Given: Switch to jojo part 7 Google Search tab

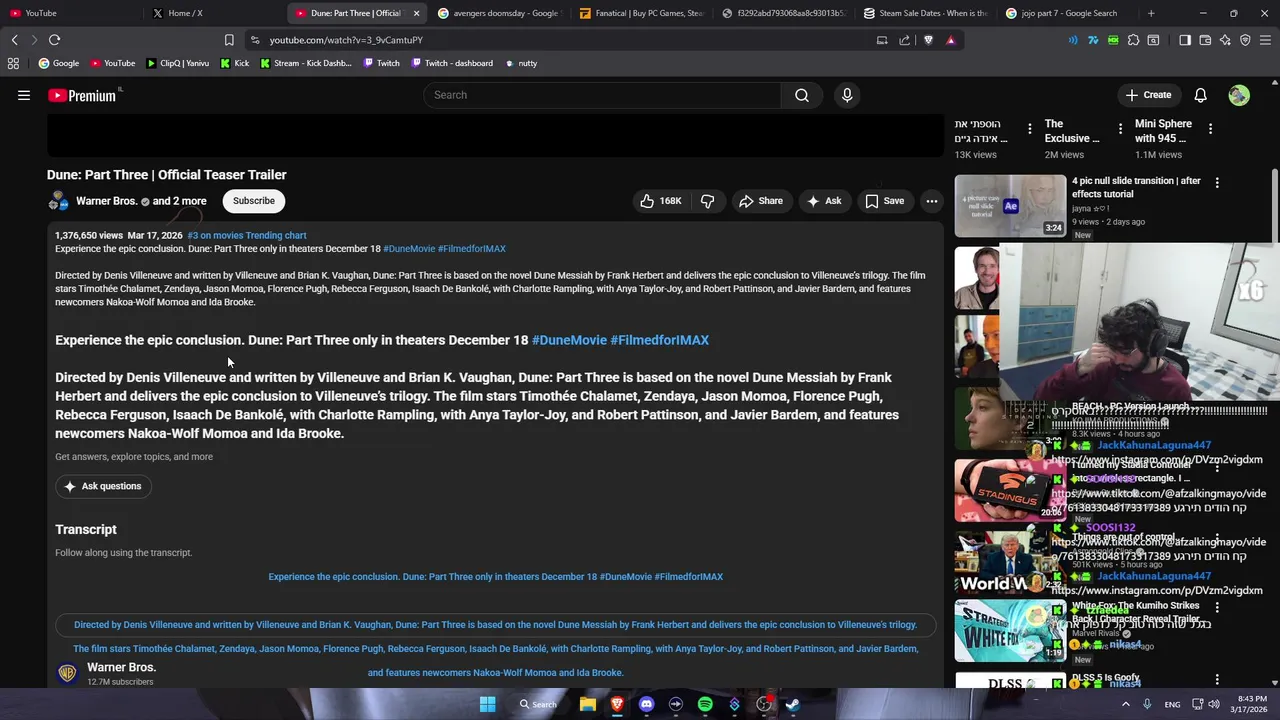Looking at the screenshot, I should tap(1070, 13).
